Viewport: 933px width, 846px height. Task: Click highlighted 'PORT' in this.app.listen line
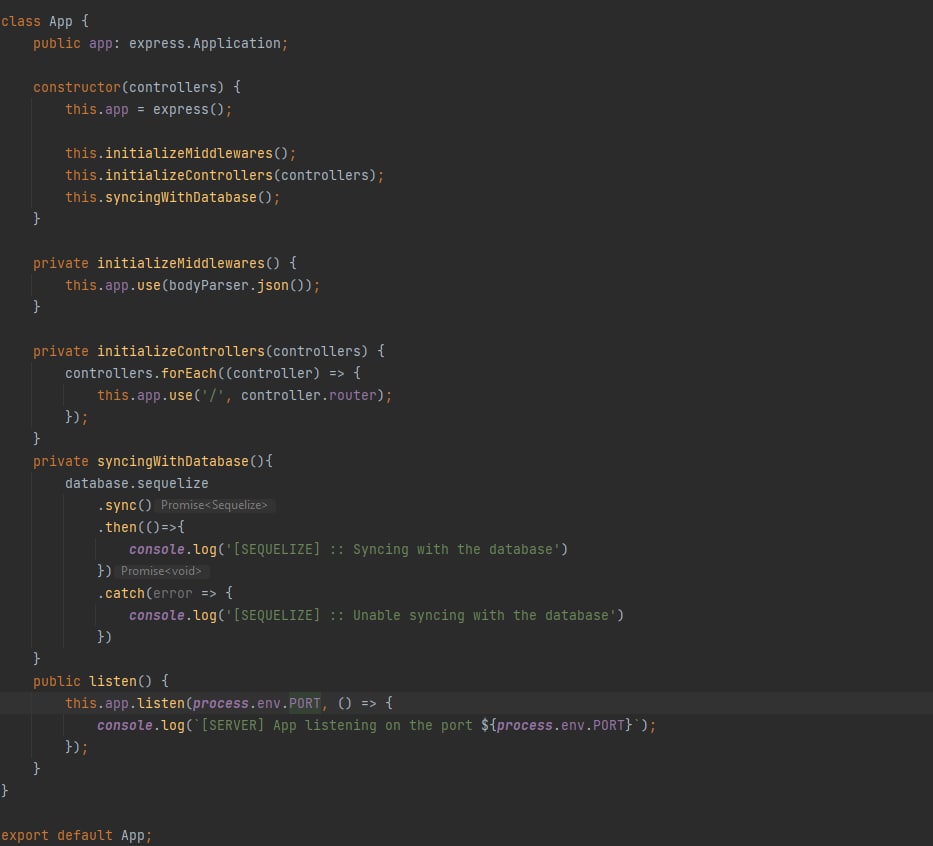tap(305, 704)
